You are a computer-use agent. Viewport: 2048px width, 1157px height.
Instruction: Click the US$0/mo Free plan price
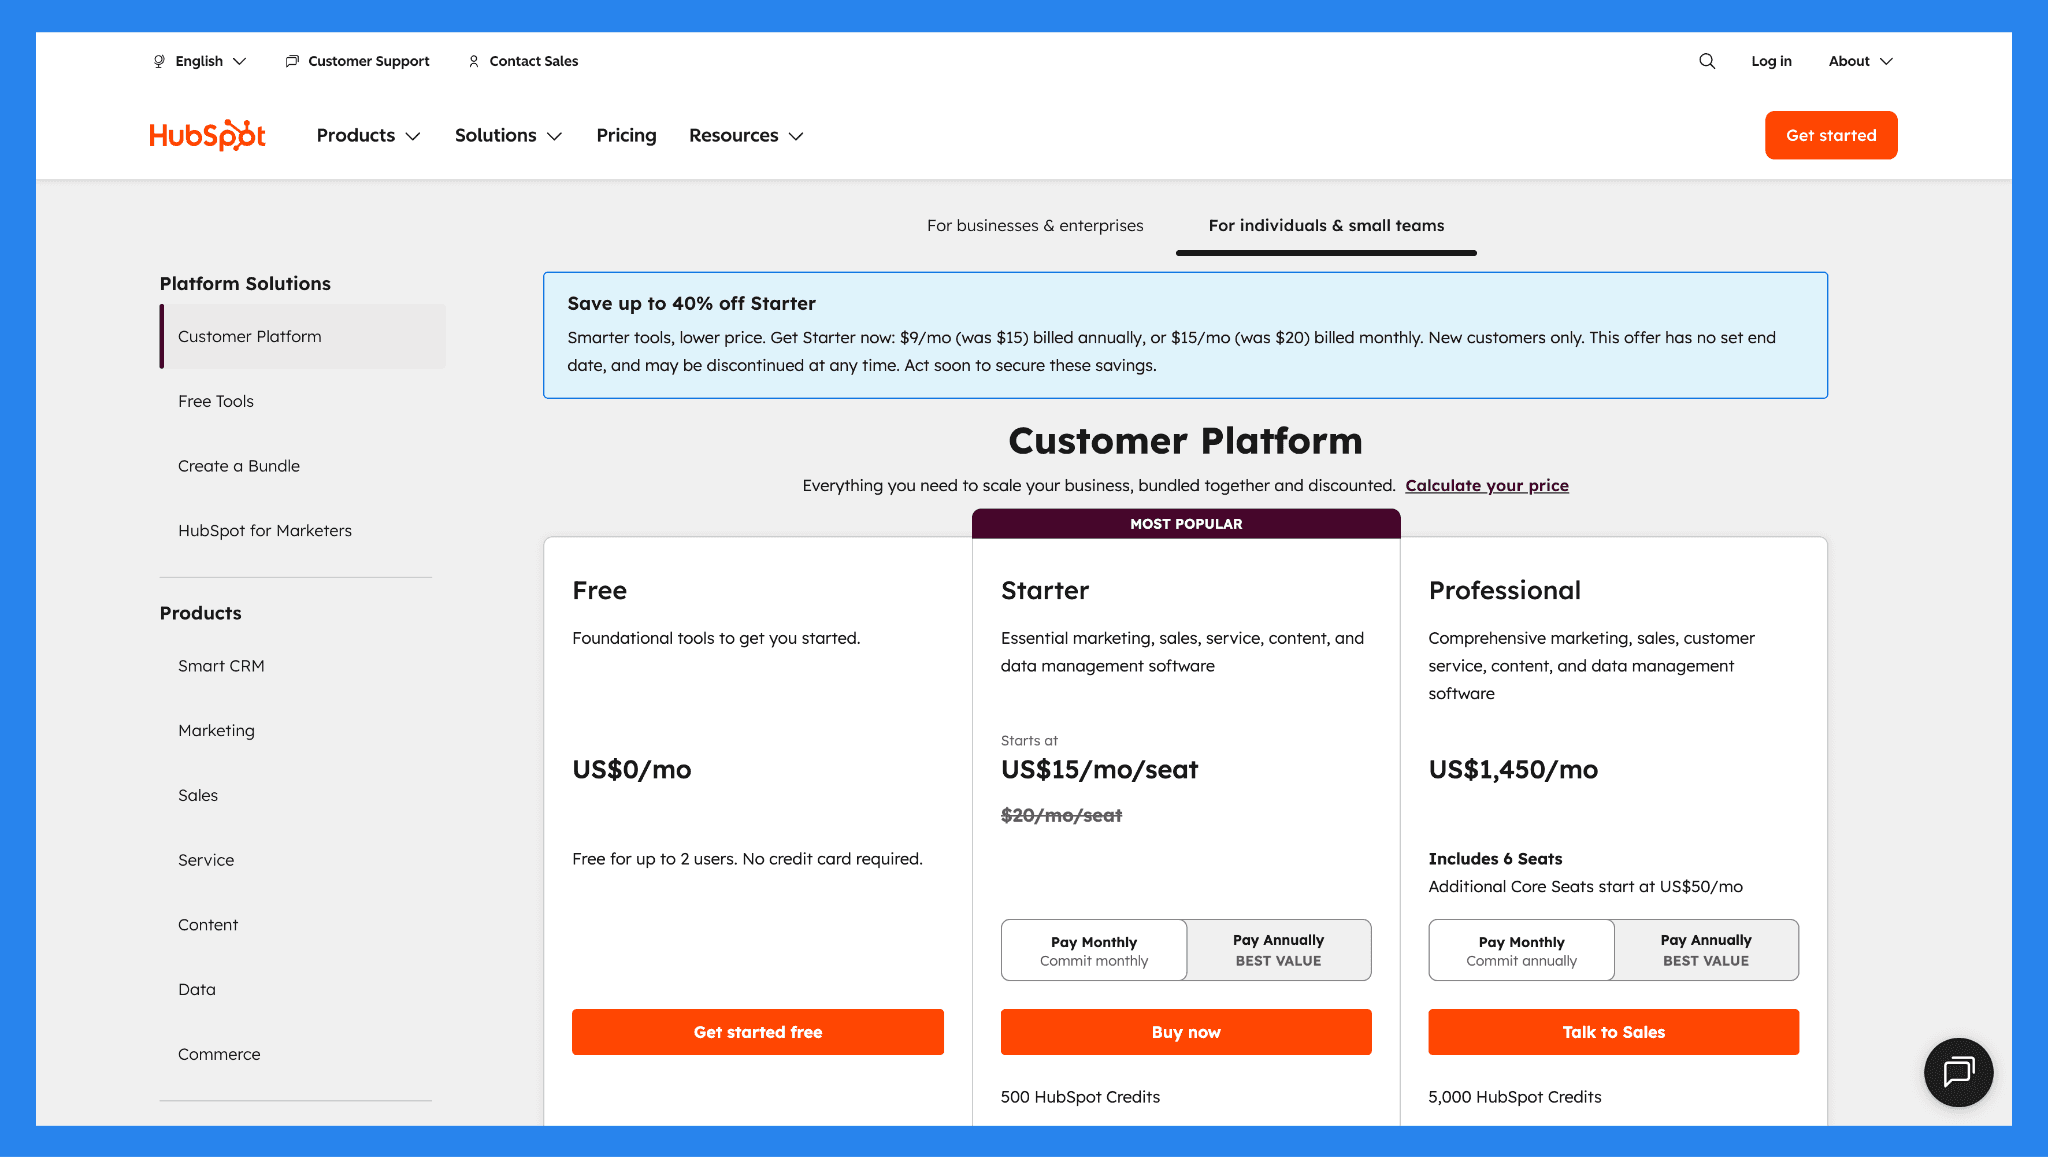631,769
